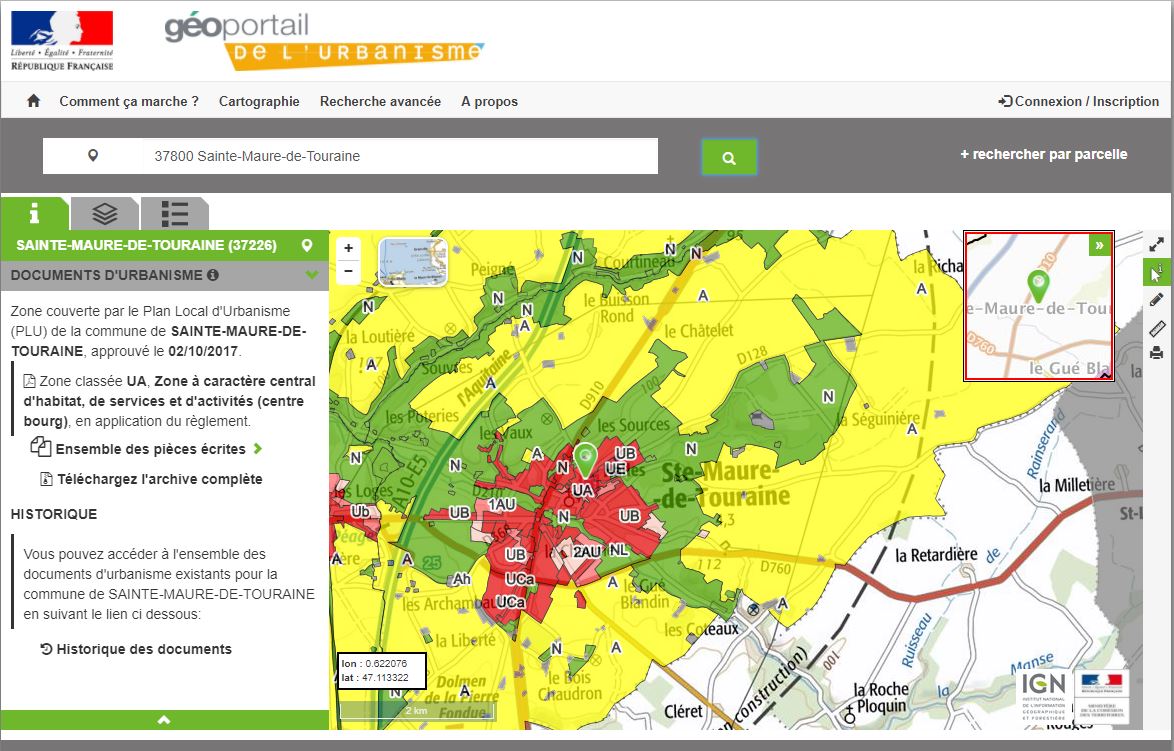Image resolution: width=1174 pixels, height=751 pixels.
Task: Switch to the layers stack tab
Action: [105, 213]
